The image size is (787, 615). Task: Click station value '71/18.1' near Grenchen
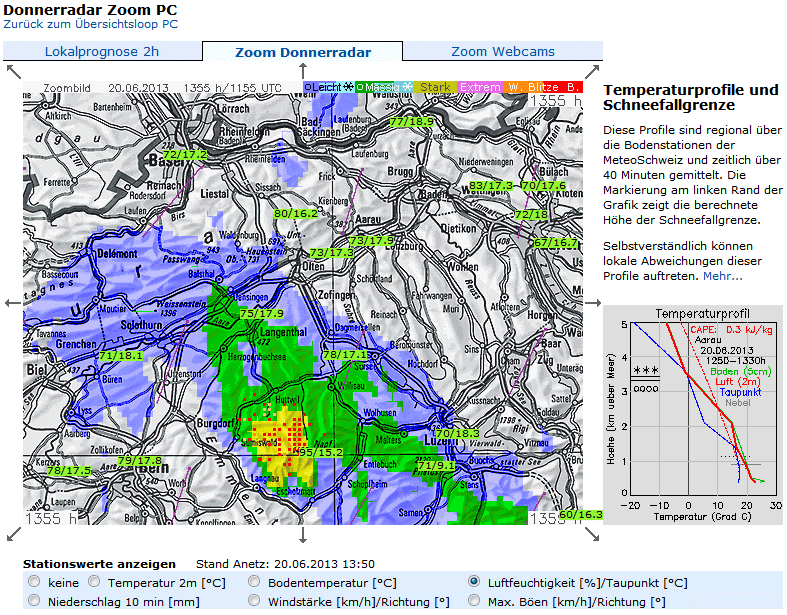[121, 355]
